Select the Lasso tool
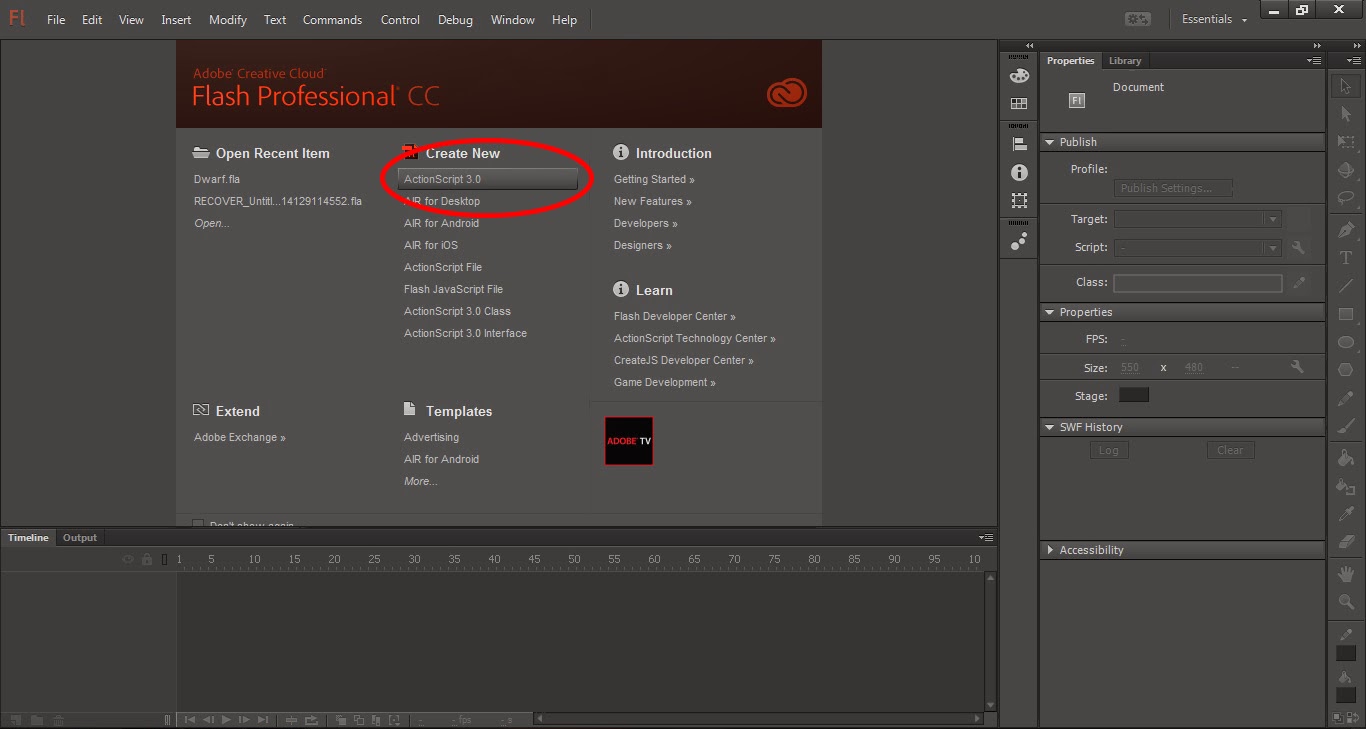Screen dimensions: 1366x729 (x=1346, y=198)
